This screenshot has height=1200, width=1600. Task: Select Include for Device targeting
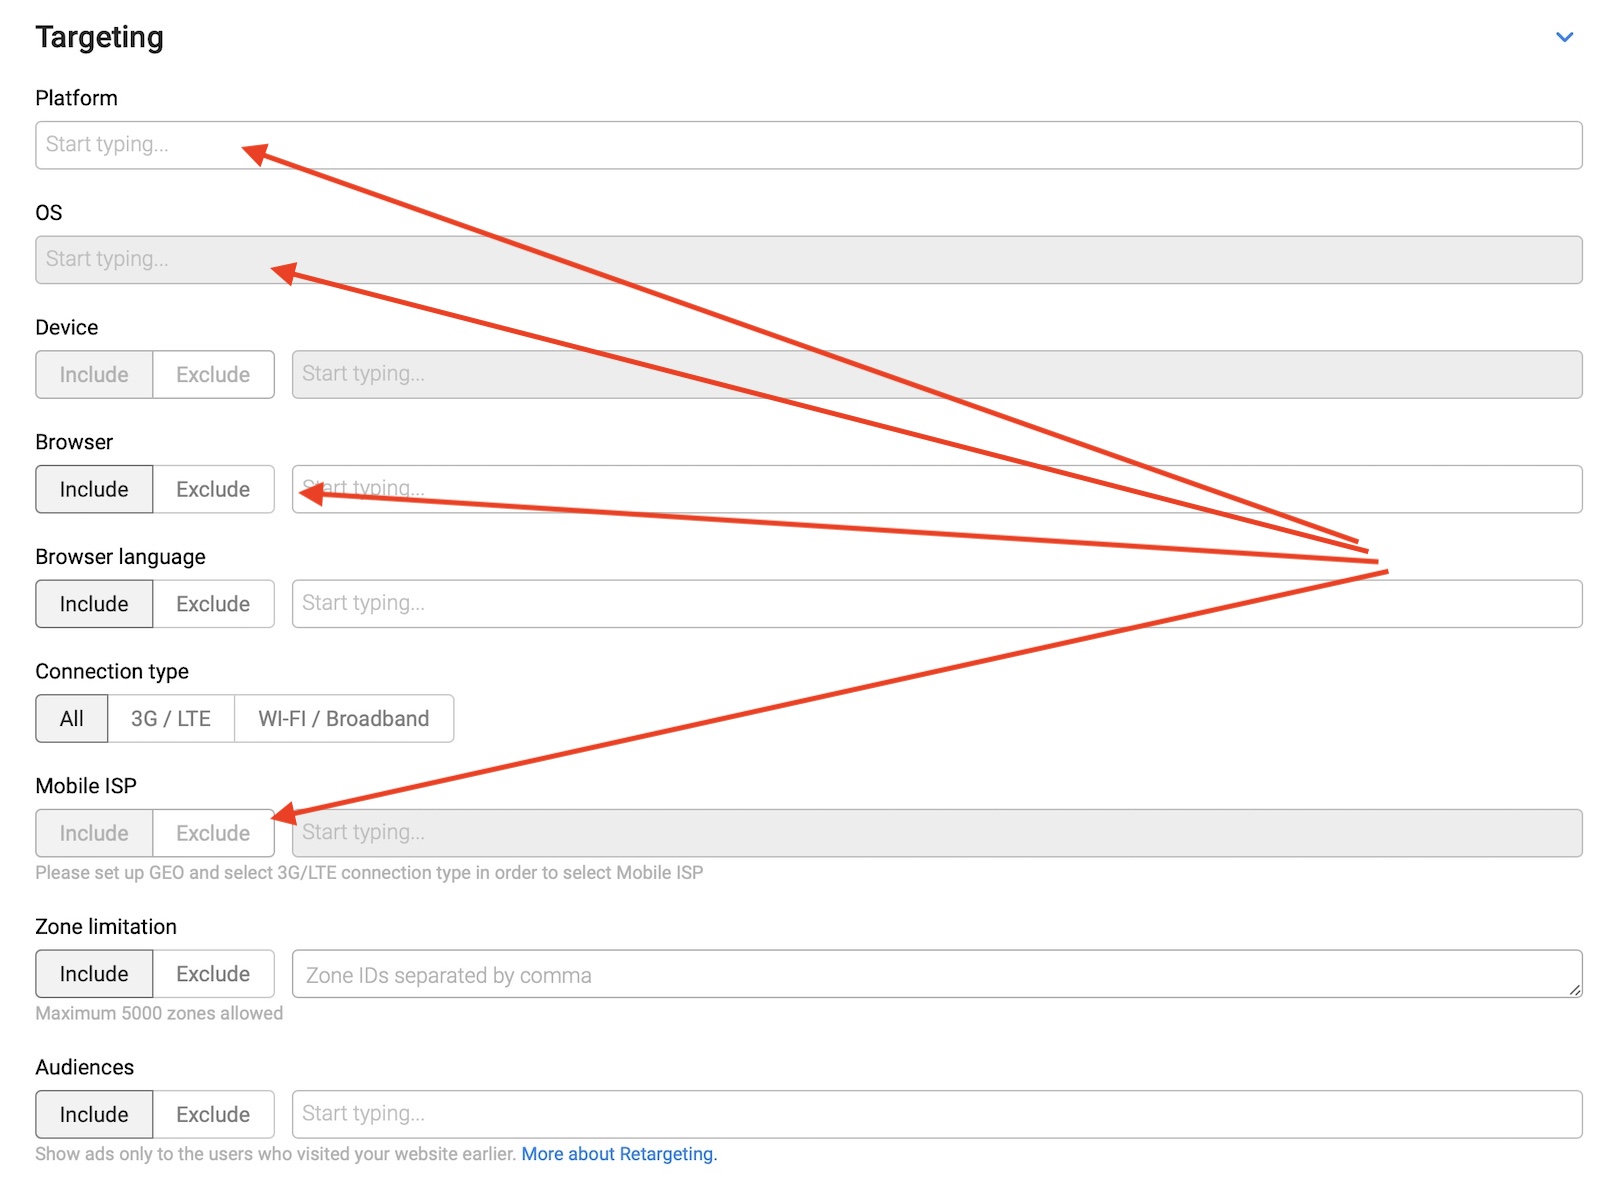[x=94, y=375]
